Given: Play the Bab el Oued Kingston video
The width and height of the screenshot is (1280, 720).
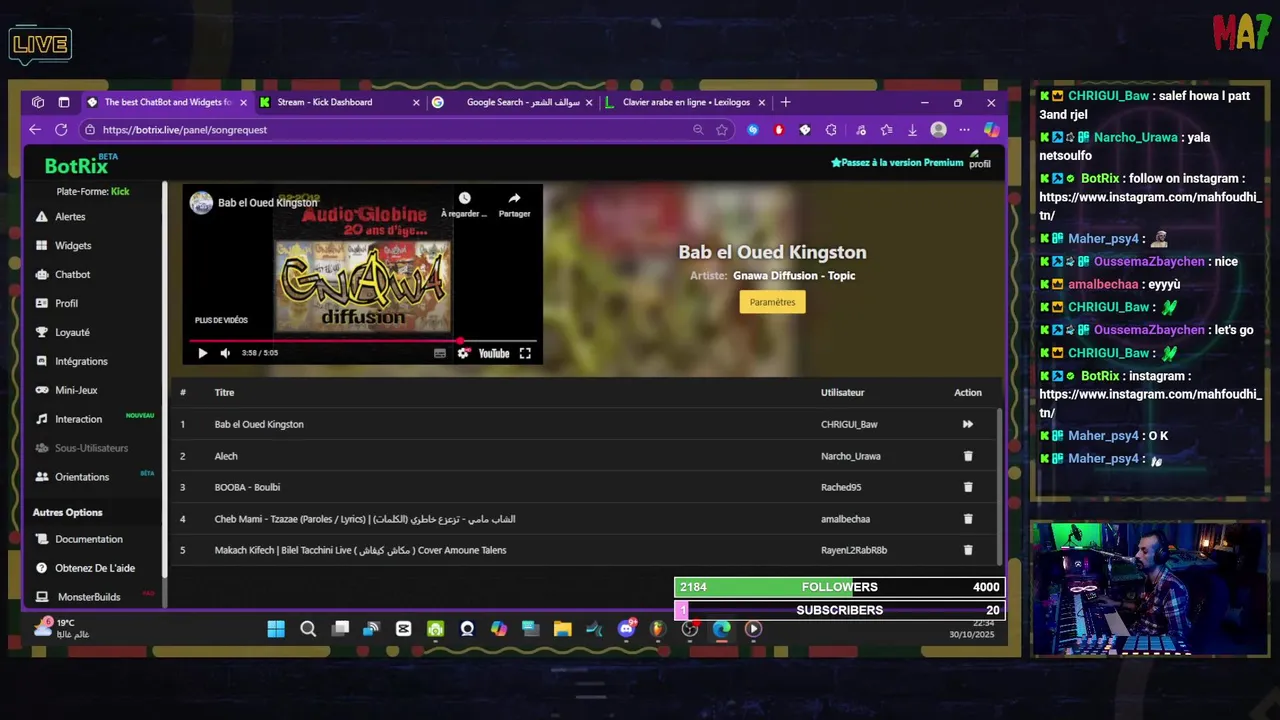Looking at the screenshot, I should click(x=202, y=353).
